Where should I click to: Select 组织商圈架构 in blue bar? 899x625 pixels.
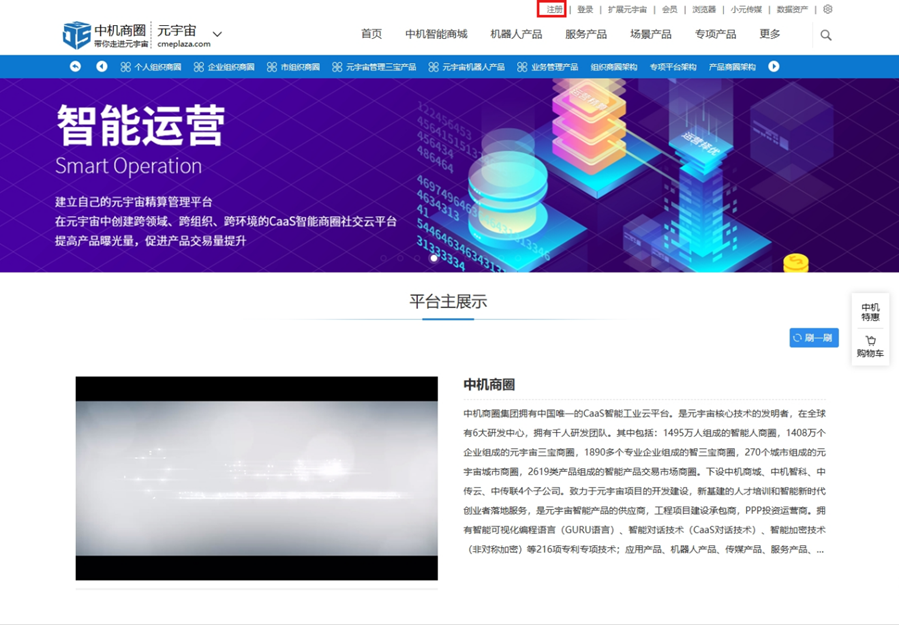pos(613,67)
